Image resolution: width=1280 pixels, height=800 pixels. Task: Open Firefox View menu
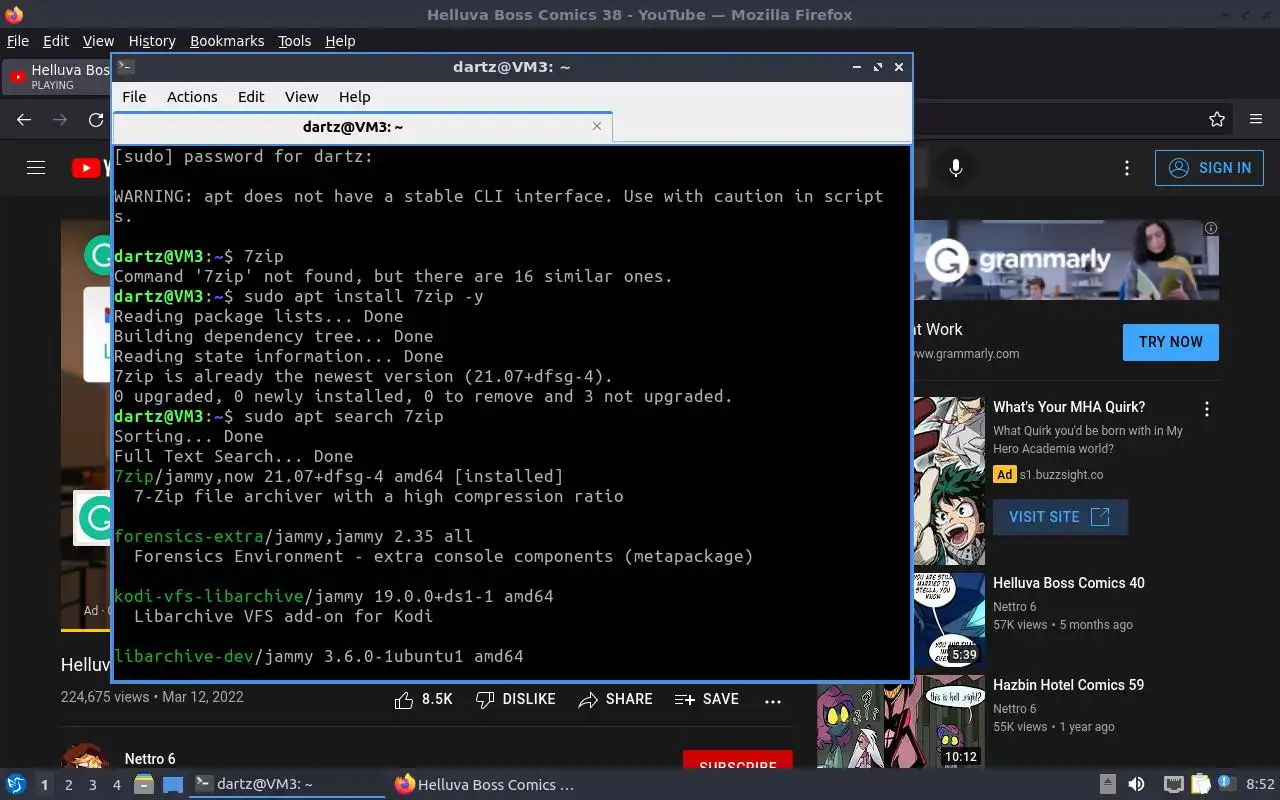(98, 41)
